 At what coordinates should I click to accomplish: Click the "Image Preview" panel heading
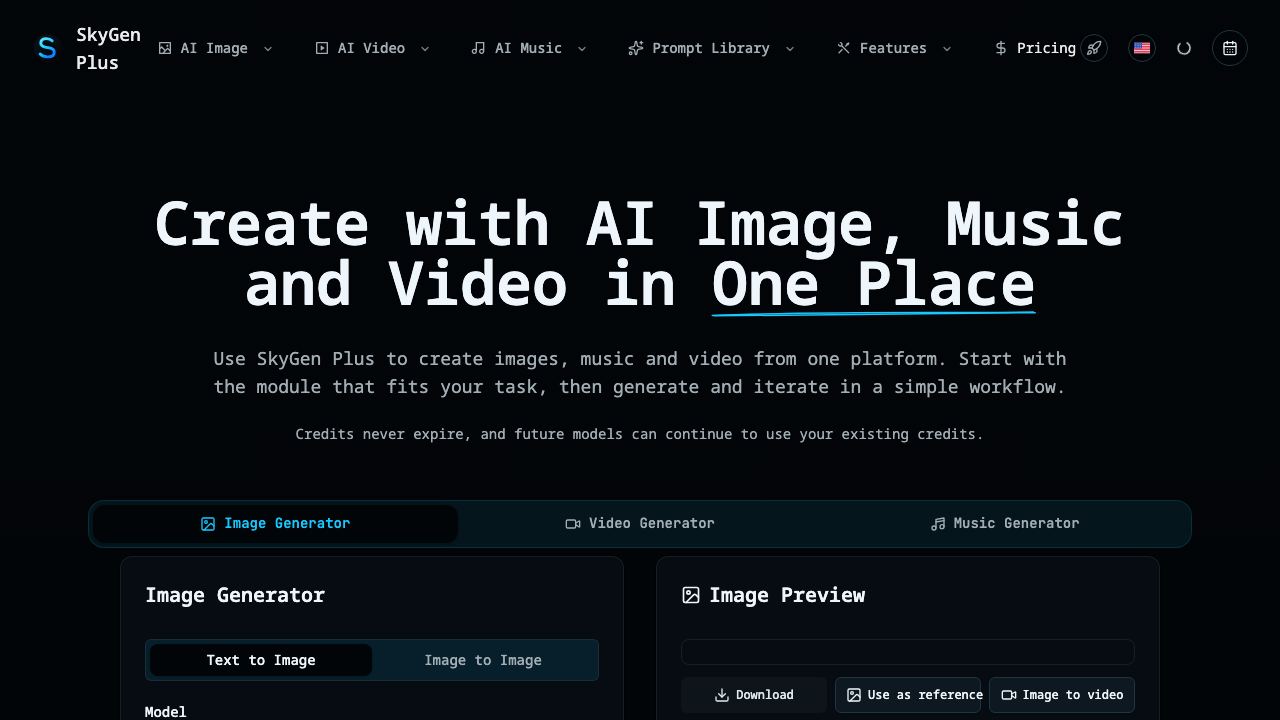click(773, 595)
